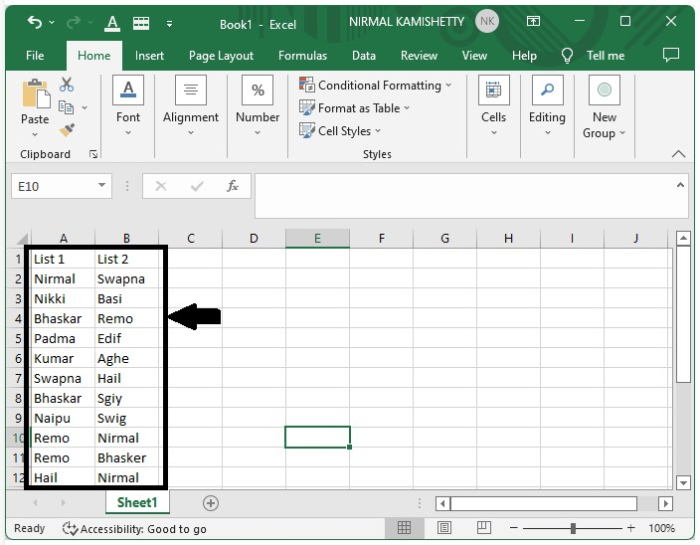
Task: Select column C header
Action: coord(191,239)
